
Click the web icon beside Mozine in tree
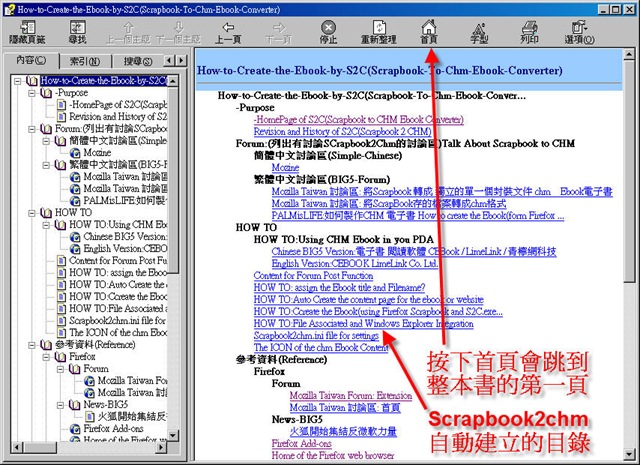click(75, 153)
